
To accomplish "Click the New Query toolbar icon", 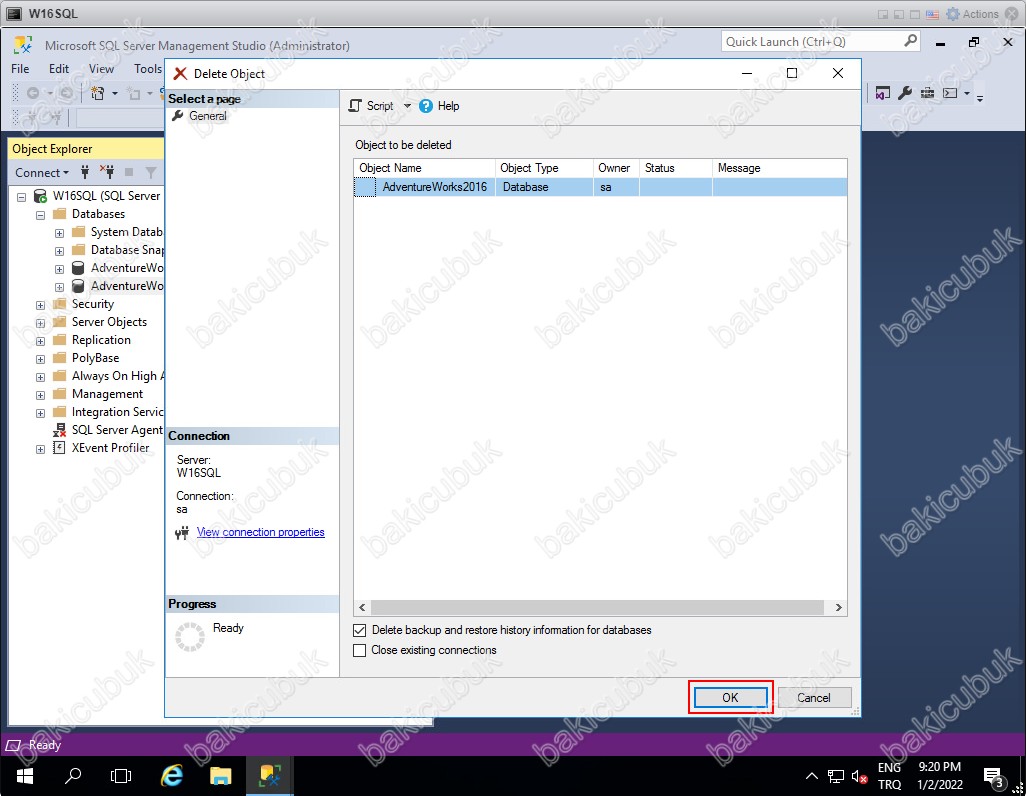I will click(x=97, y=94).
